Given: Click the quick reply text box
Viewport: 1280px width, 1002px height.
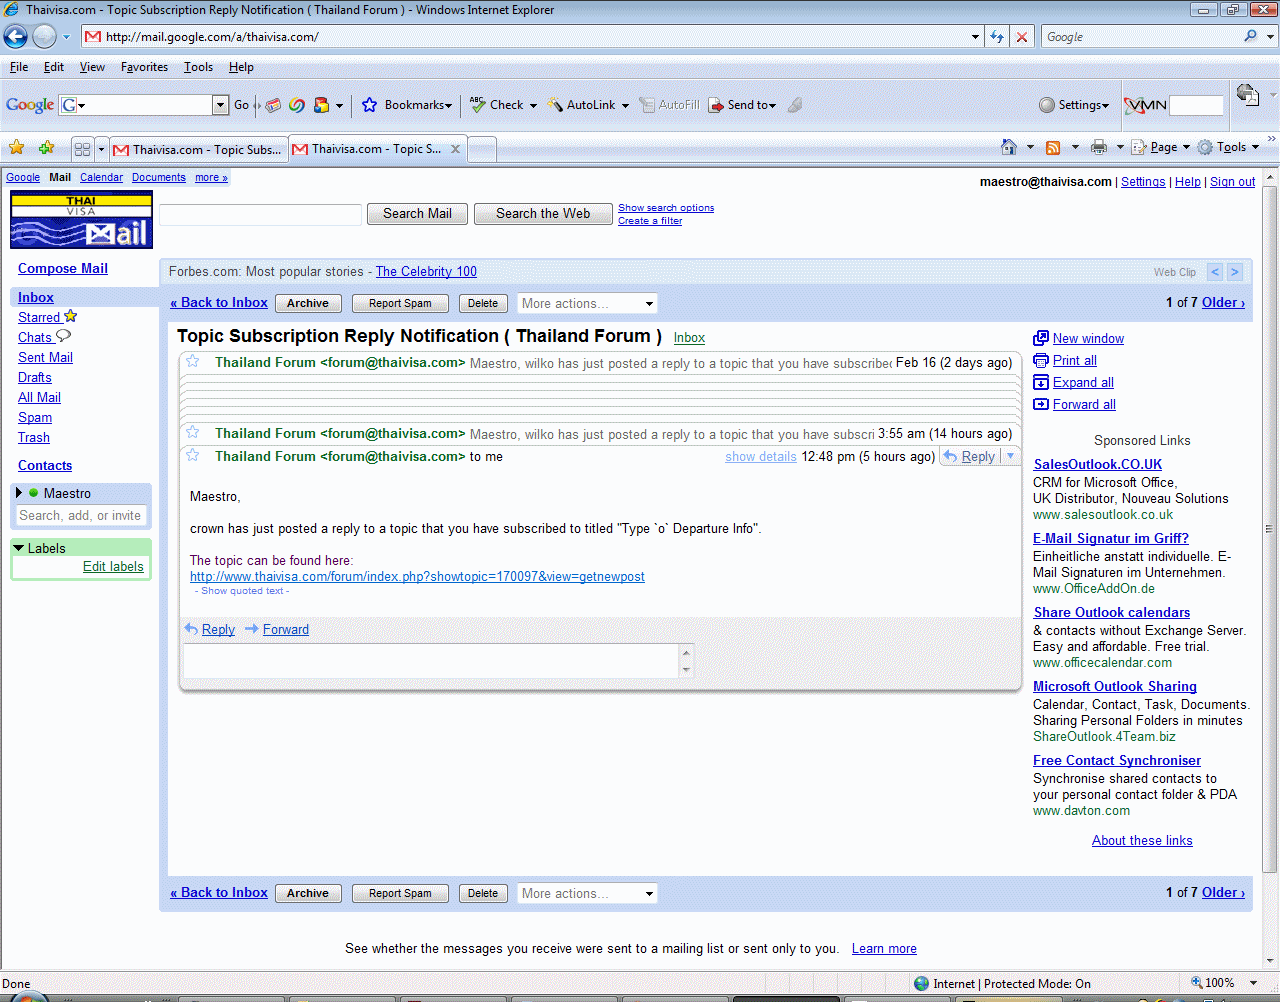Looking at the screenshot, I should coord(432,661).
